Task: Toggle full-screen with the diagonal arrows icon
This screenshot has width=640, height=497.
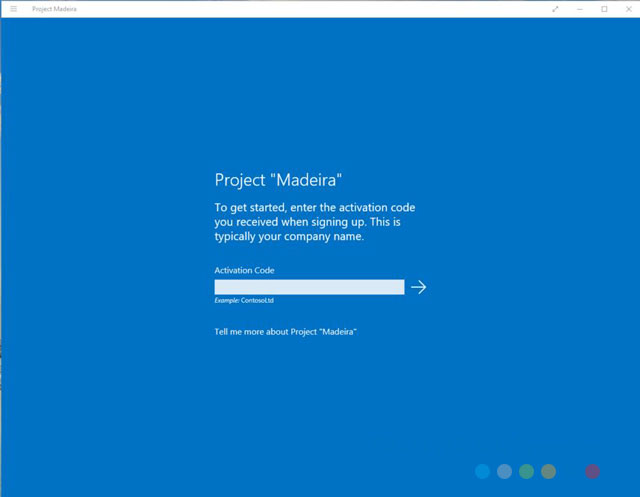Action: tap(555, 9)
